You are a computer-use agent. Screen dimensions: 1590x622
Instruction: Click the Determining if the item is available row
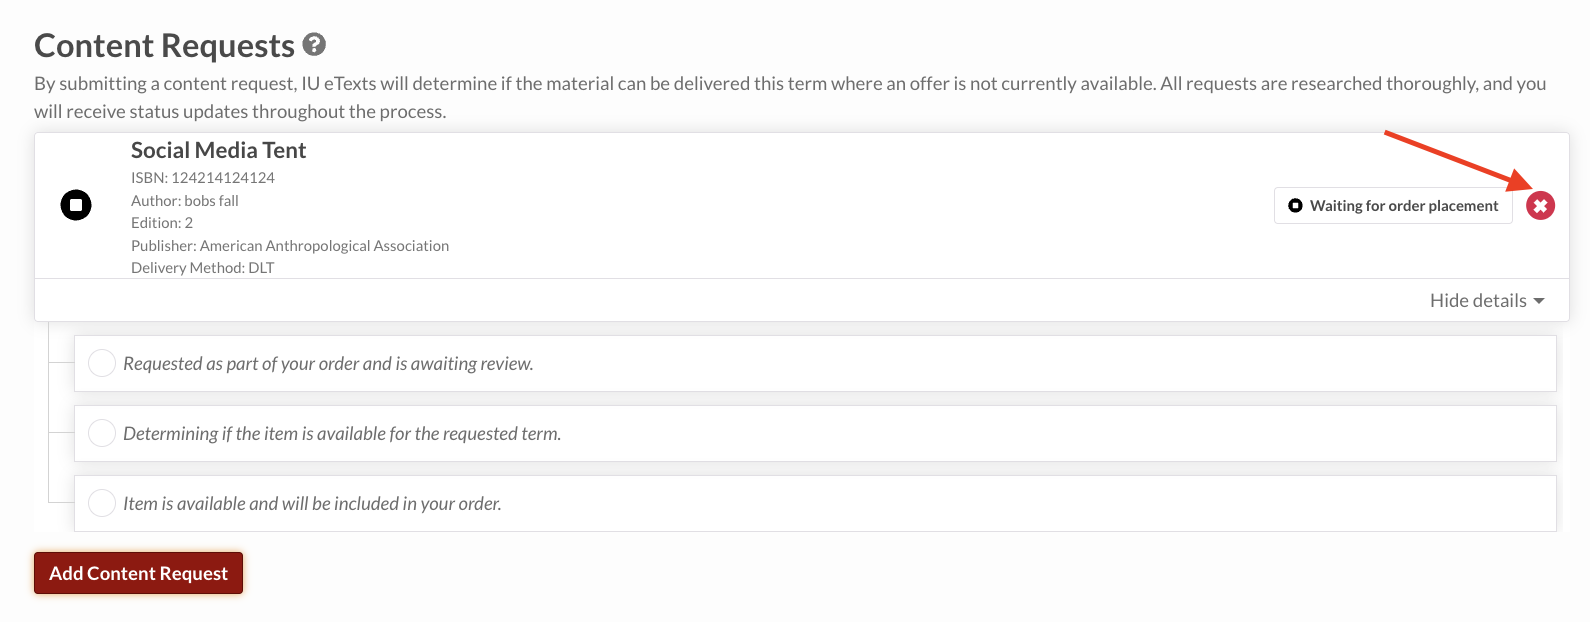pos(815,433)
